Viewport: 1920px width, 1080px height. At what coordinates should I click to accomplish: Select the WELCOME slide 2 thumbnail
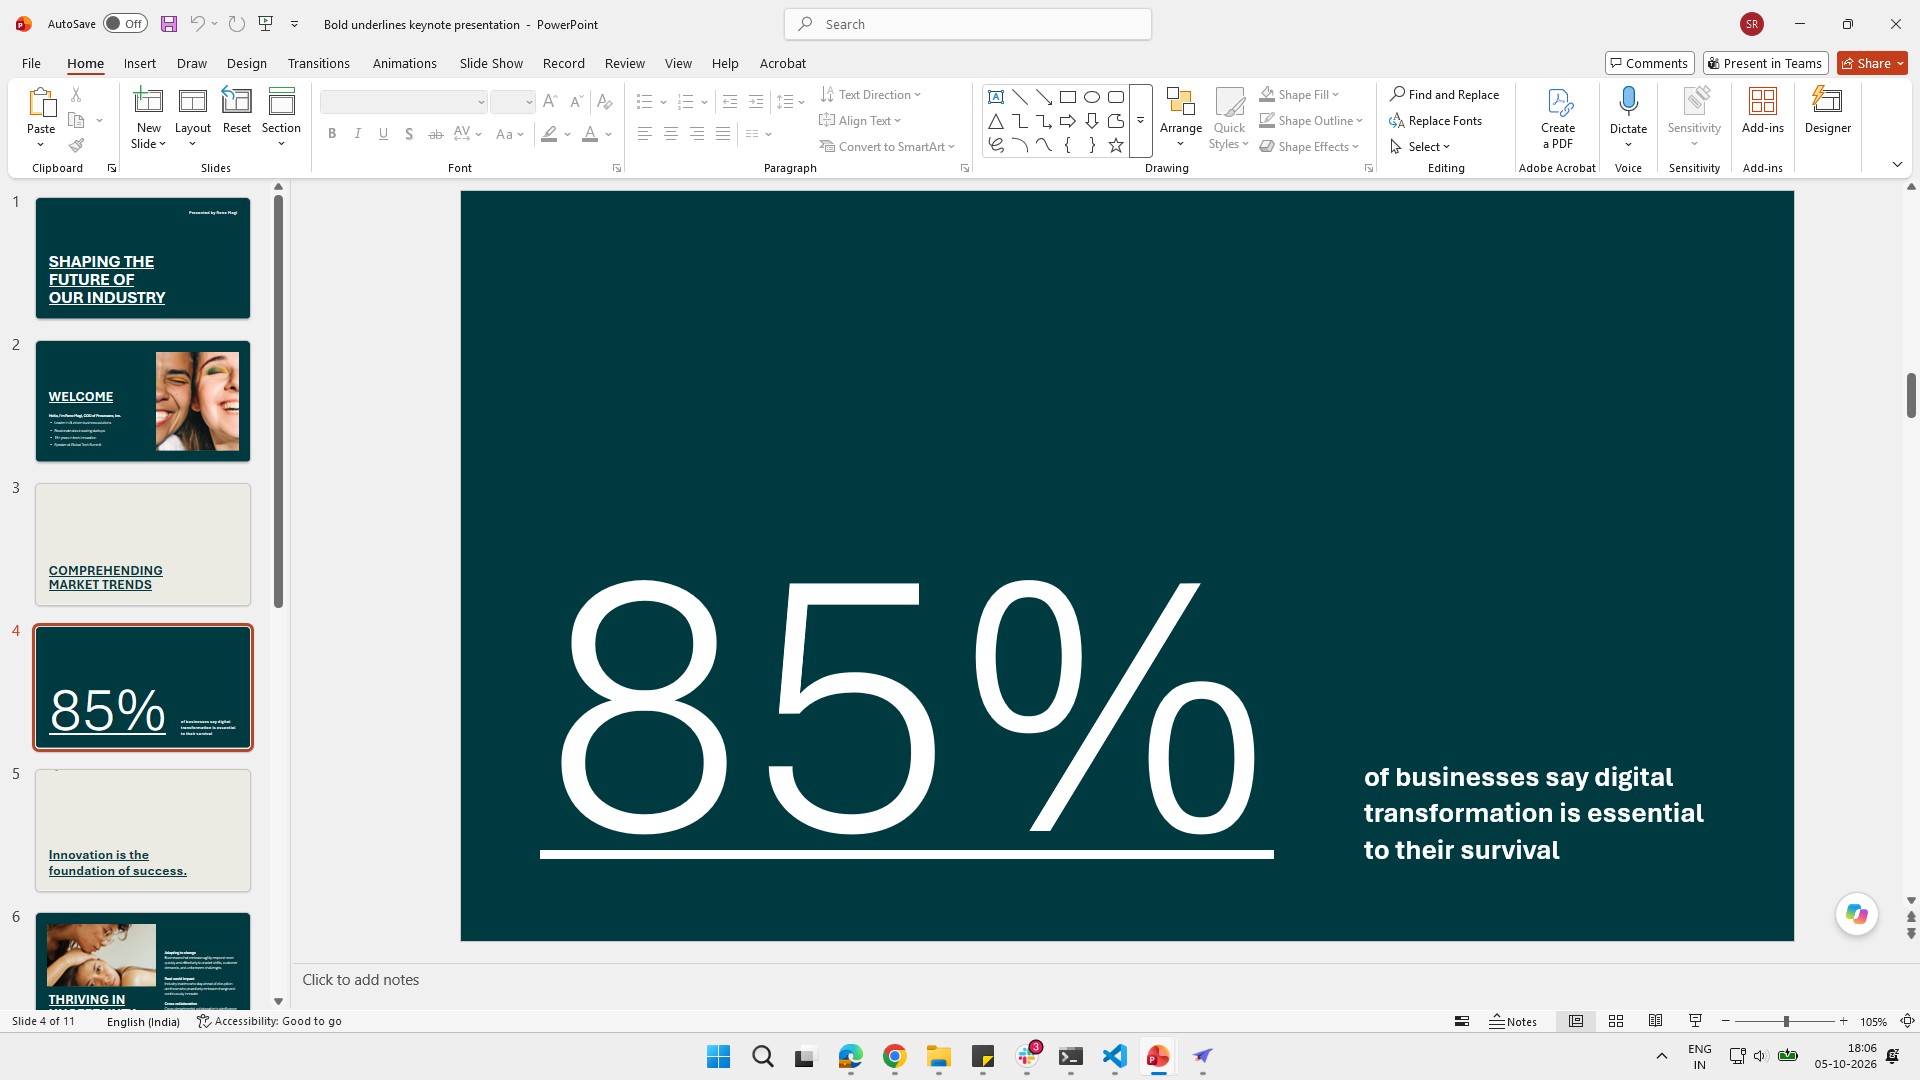pyautogui.click(x=143, y=401)
